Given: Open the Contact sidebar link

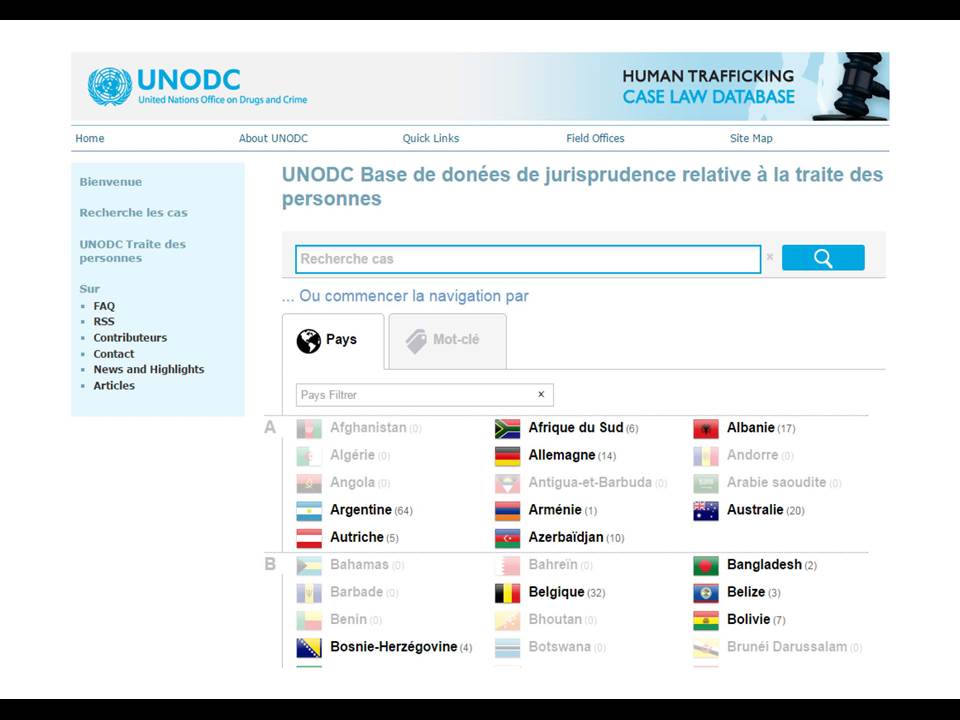Looking at the screenshot, I should [113, 354].
